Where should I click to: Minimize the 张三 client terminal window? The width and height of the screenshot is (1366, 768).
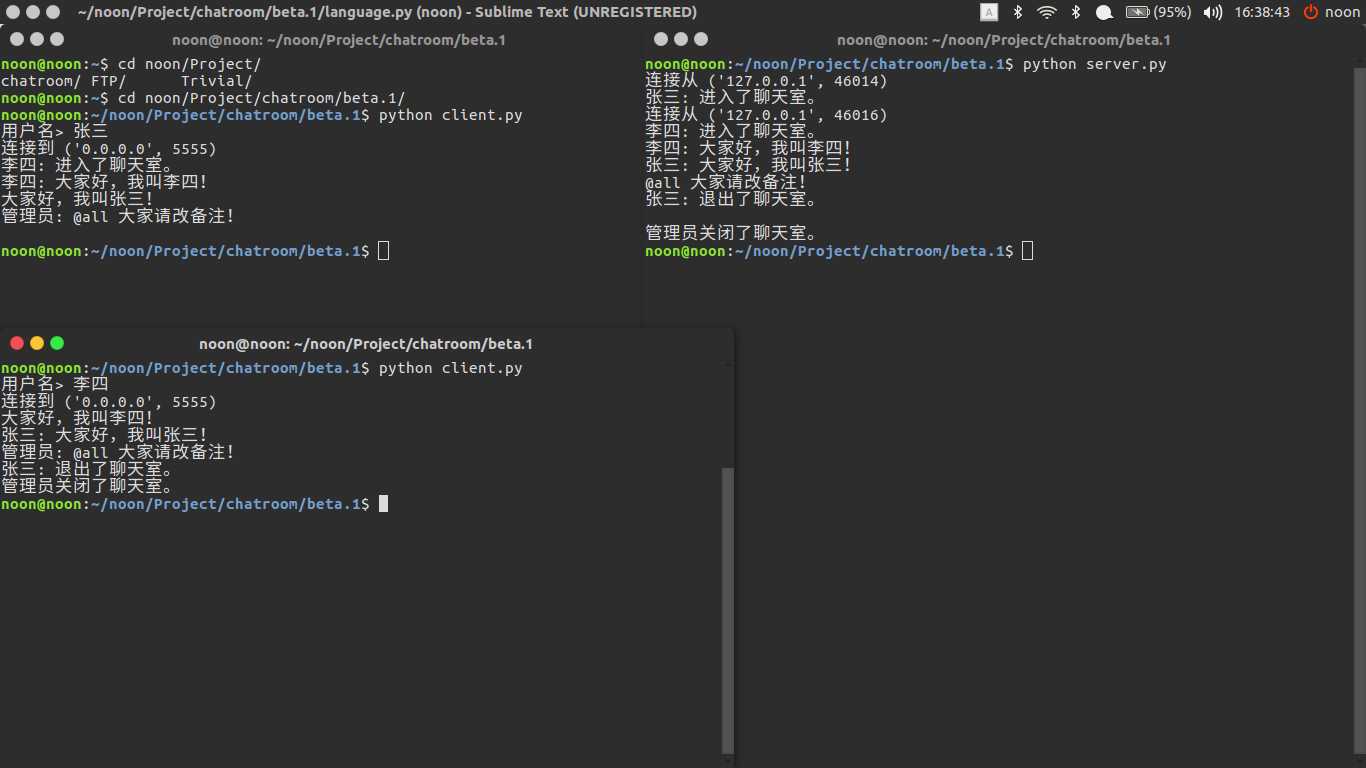coord(37,39)
